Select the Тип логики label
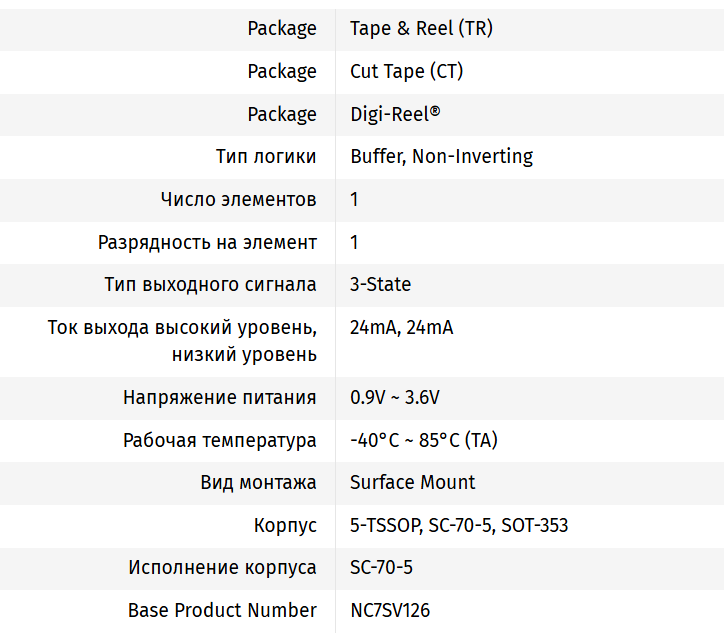Viewport: 724px width, 636px height. (x=266, y=157)
